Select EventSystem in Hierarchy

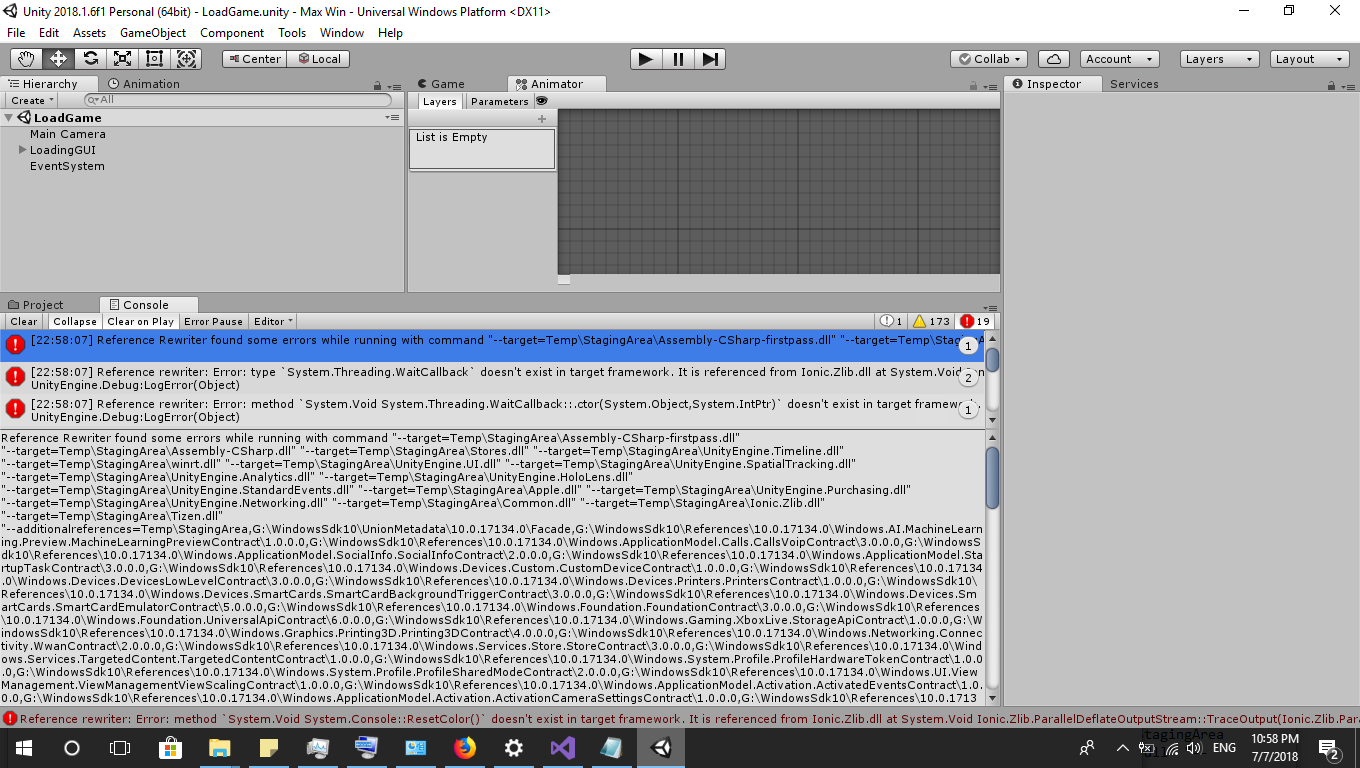(67, 166)
